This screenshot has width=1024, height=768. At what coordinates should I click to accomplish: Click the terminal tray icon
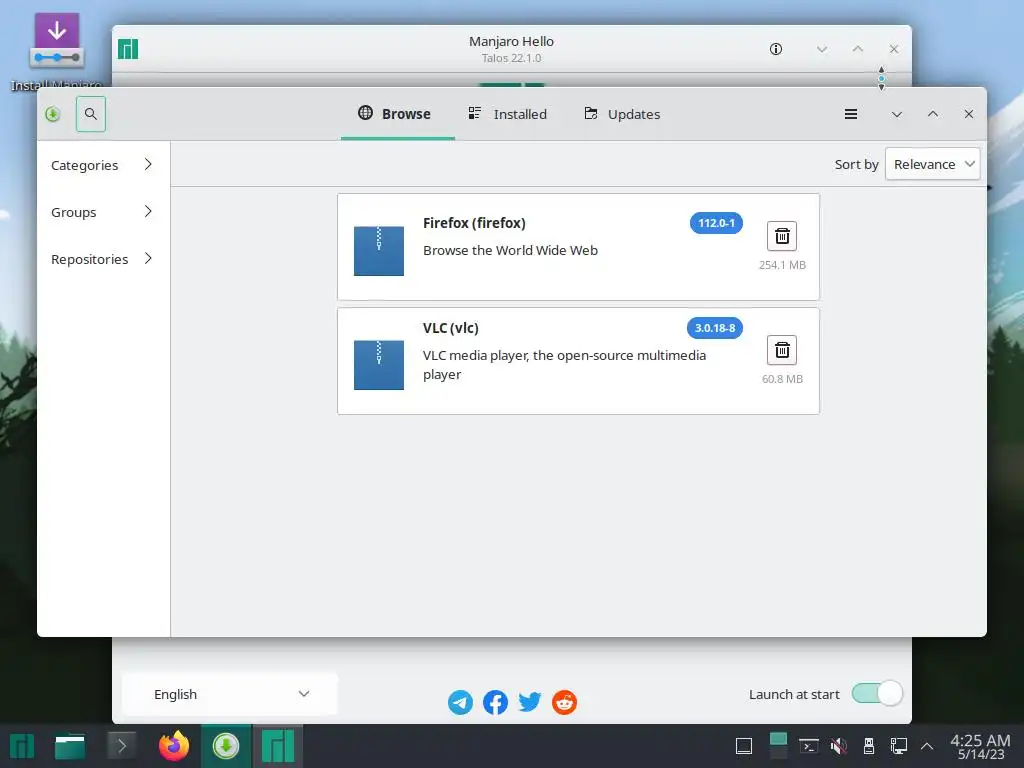(808, 746)
